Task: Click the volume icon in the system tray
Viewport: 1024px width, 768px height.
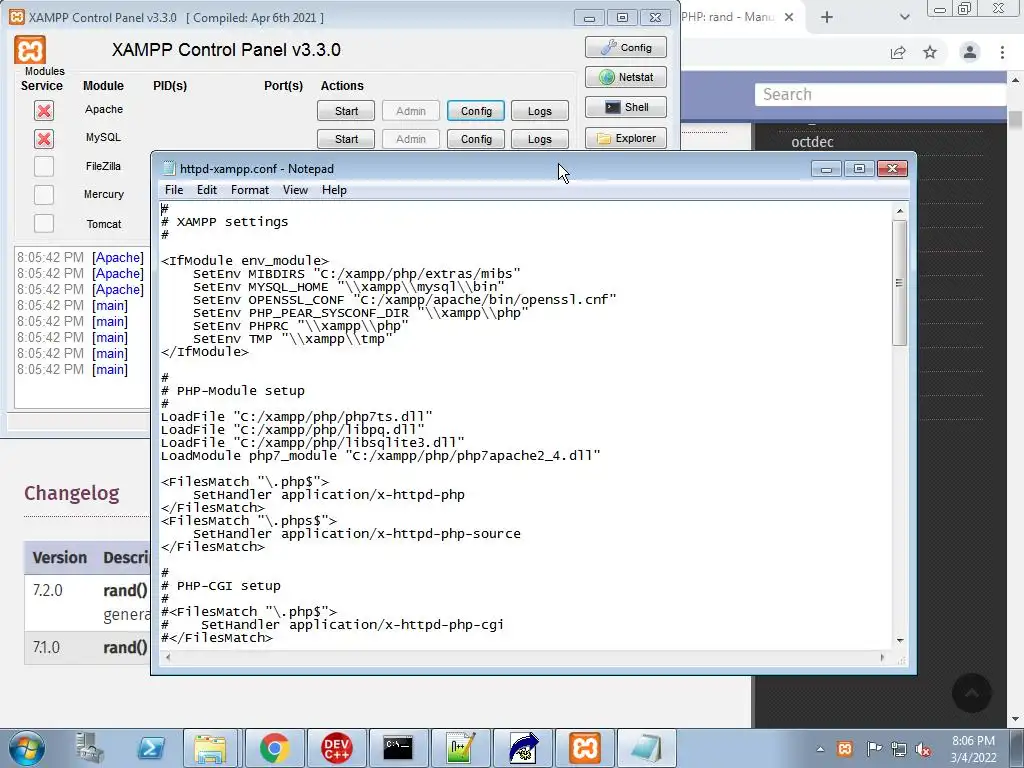Action: coord(923,750)
